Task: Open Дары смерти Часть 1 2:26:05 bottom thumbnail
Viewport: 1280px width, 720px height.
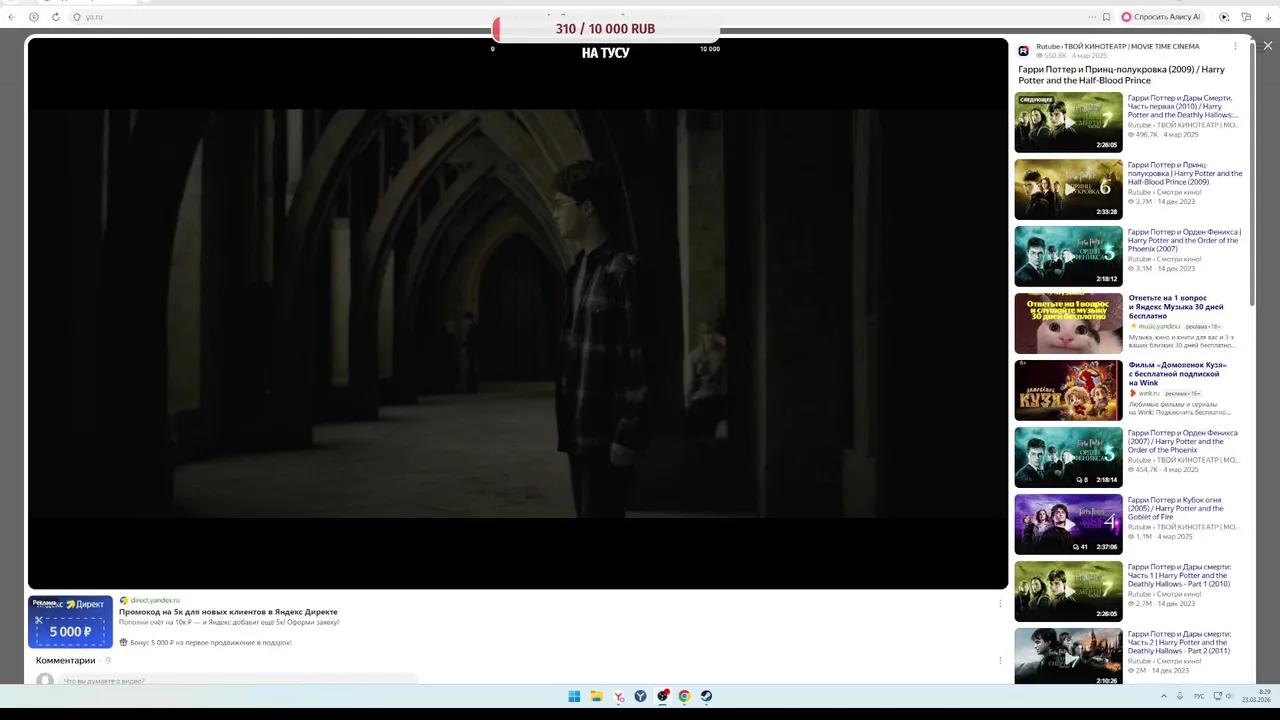Action: 1068,591
